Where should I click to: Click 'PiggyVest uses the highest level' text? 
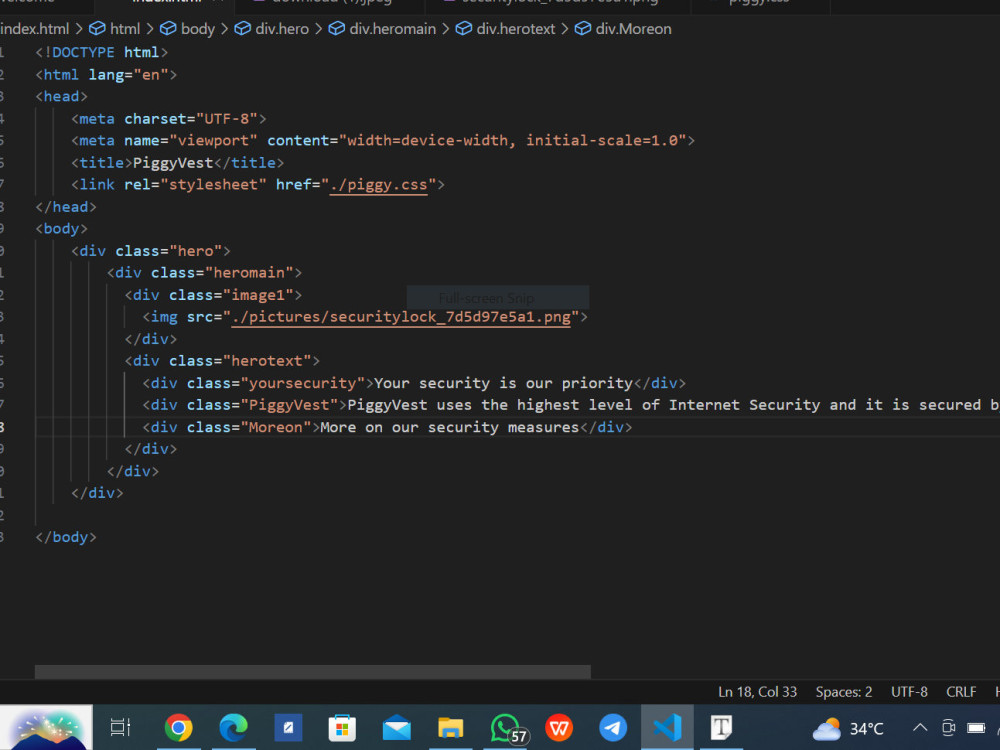490,405
